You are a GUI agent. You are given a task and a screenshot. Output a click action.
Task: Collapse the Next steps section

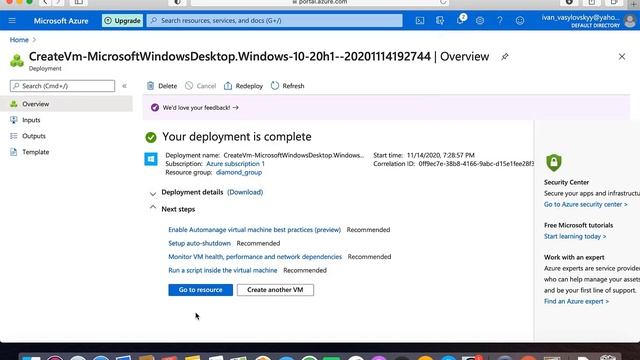click(x=153, y=208)
